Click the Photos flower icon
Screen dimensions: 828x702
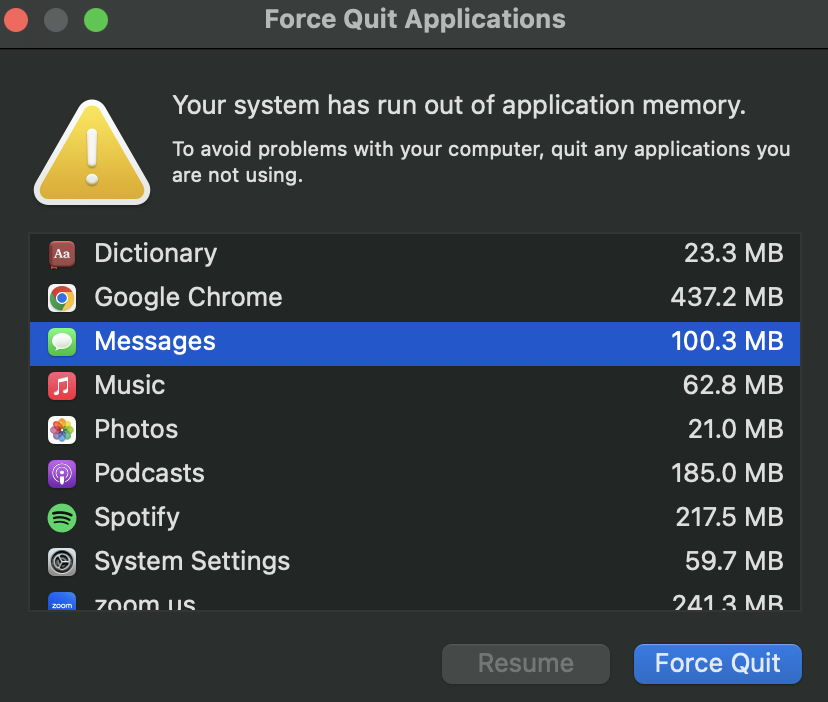[x=62, y=430]
